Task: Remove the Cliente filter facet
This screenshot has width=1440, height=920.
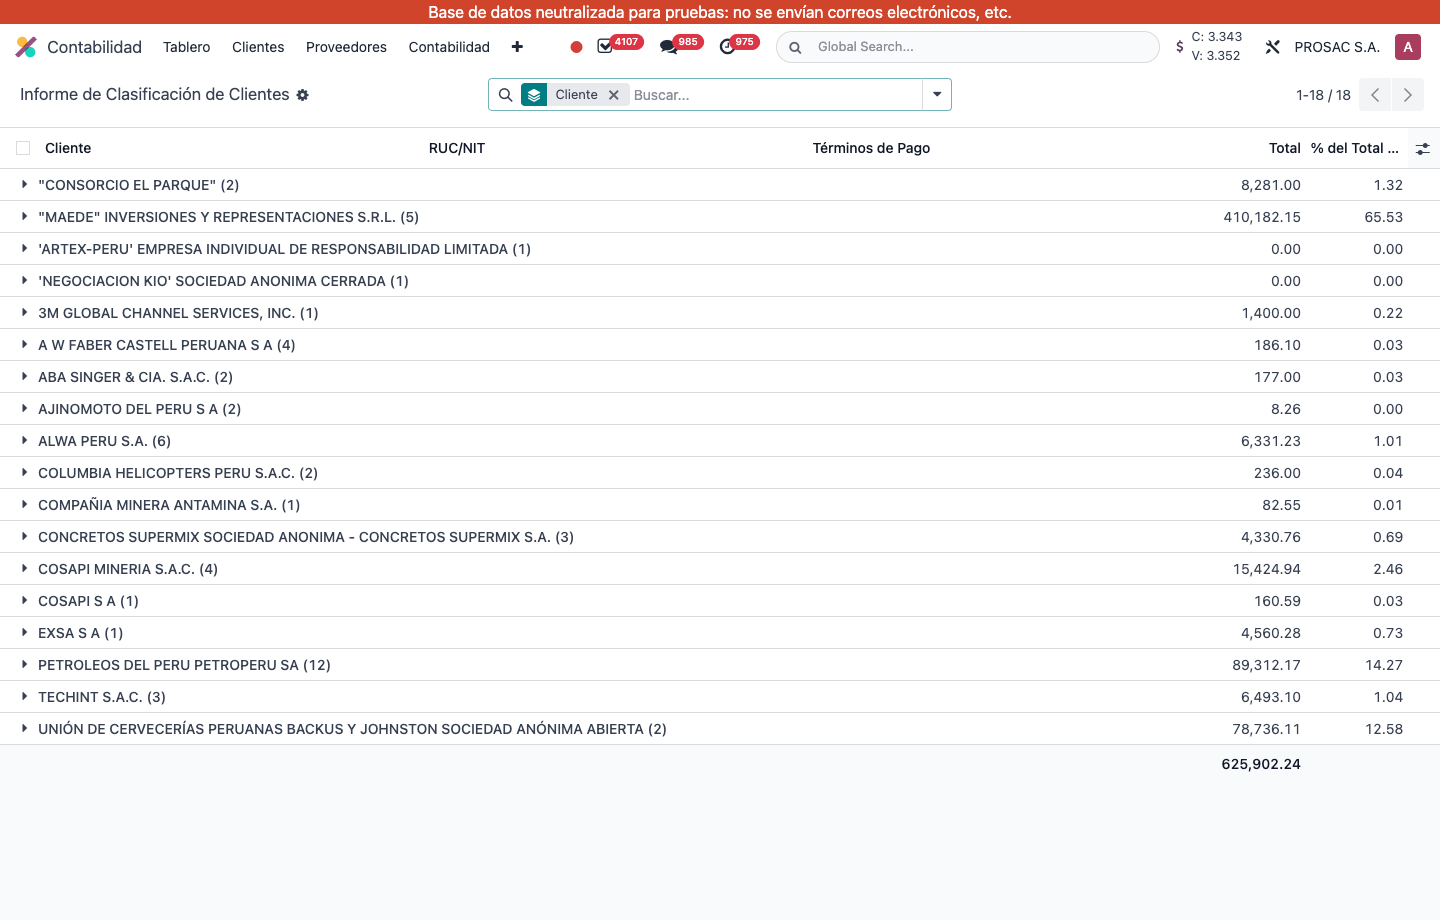Action: click(x=614, y=95)
